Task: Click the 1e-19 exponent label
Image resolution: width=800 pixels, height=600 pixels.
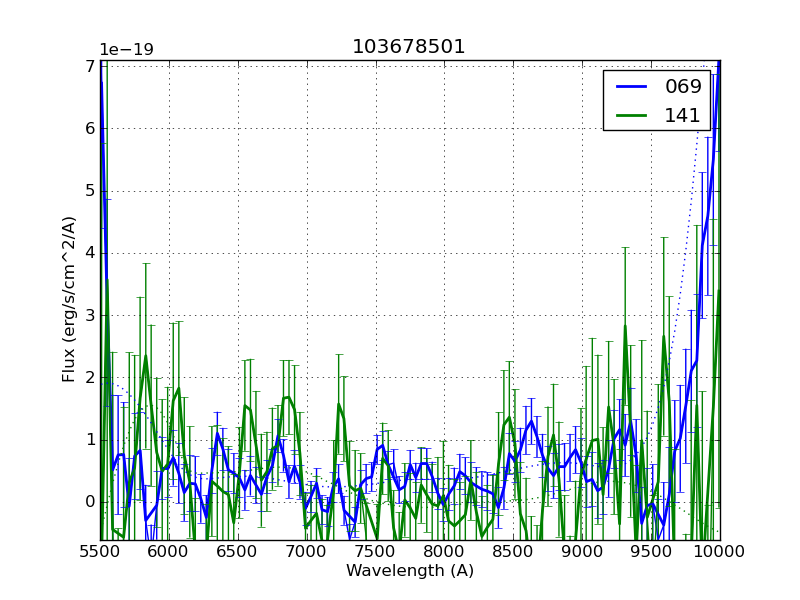Action: (126, 50)
